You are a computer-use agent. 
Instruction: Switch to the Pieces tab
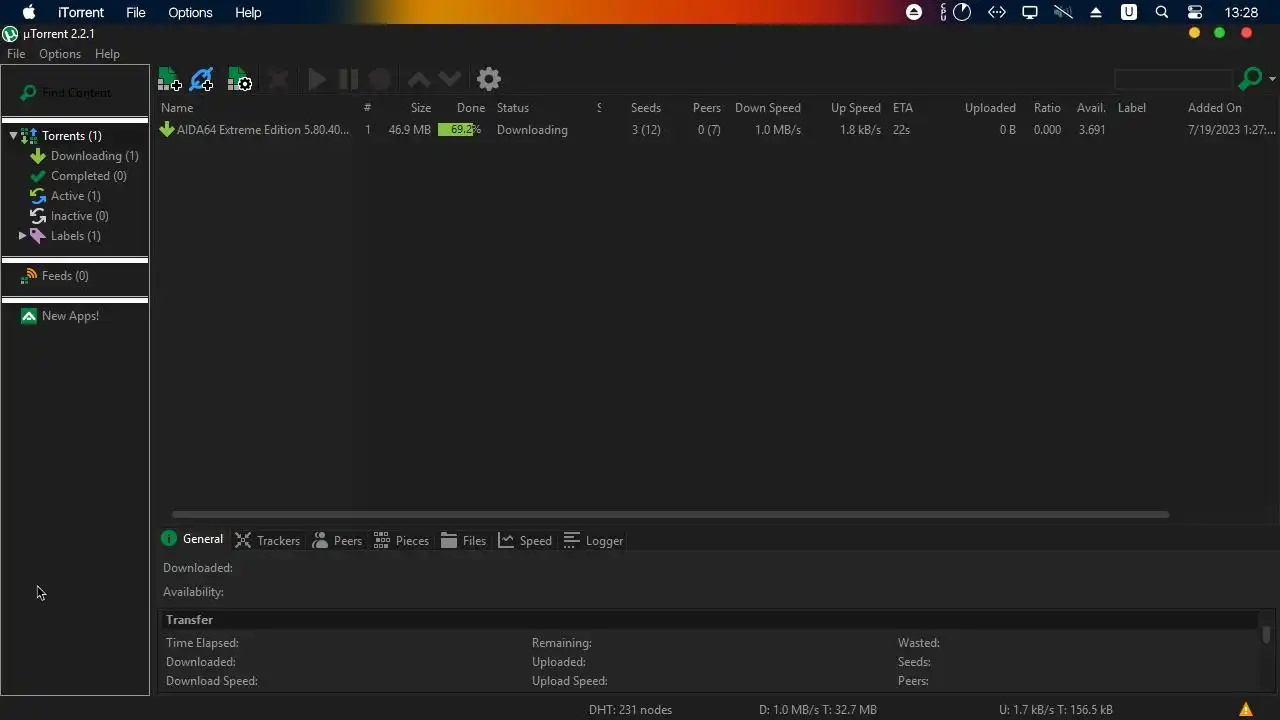tap(401, 540)
